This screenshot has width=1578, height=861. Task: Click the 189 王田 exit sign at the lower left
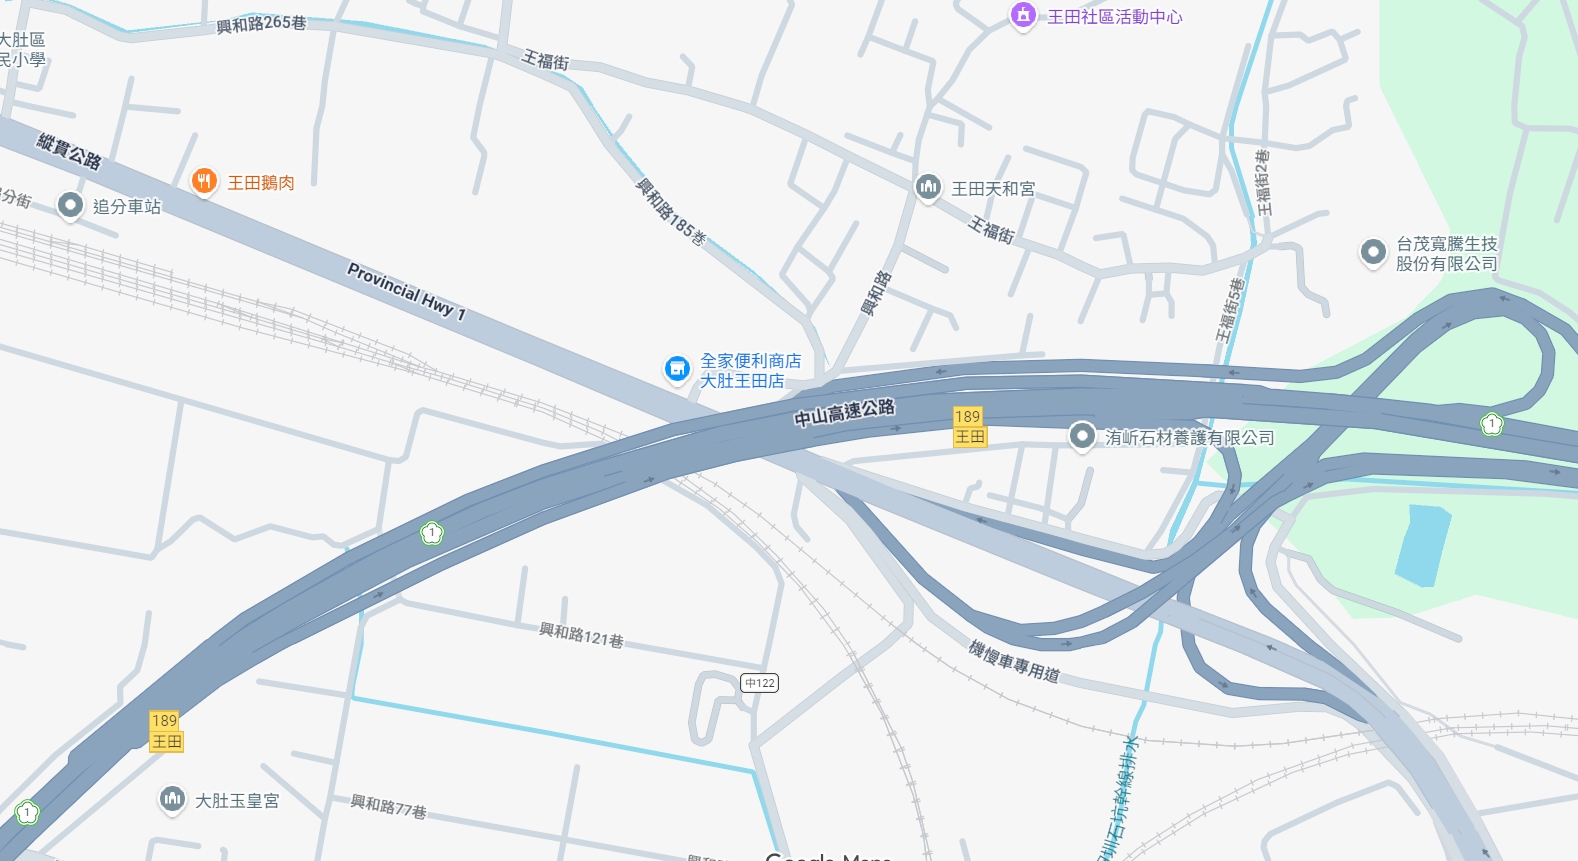[x=166, y=731]
